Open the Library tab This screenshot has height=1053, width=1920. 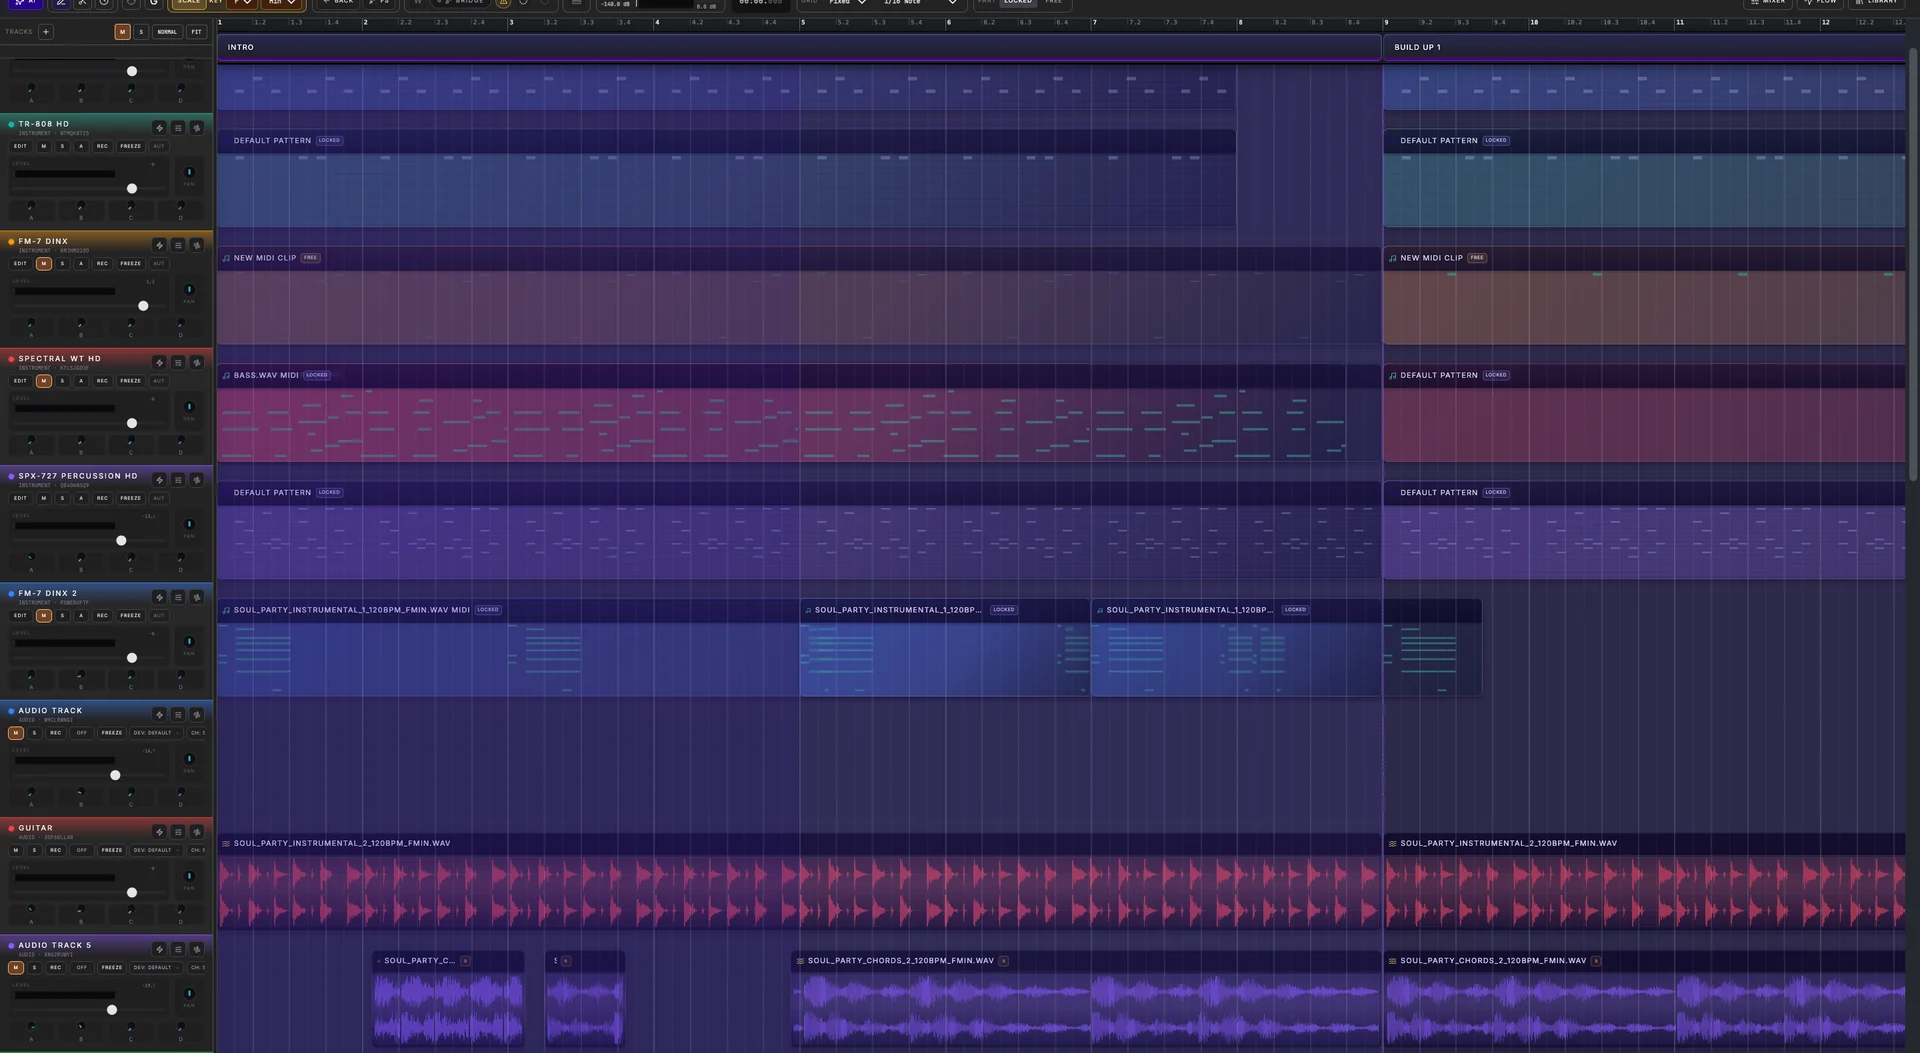[x=1876, y=3]
